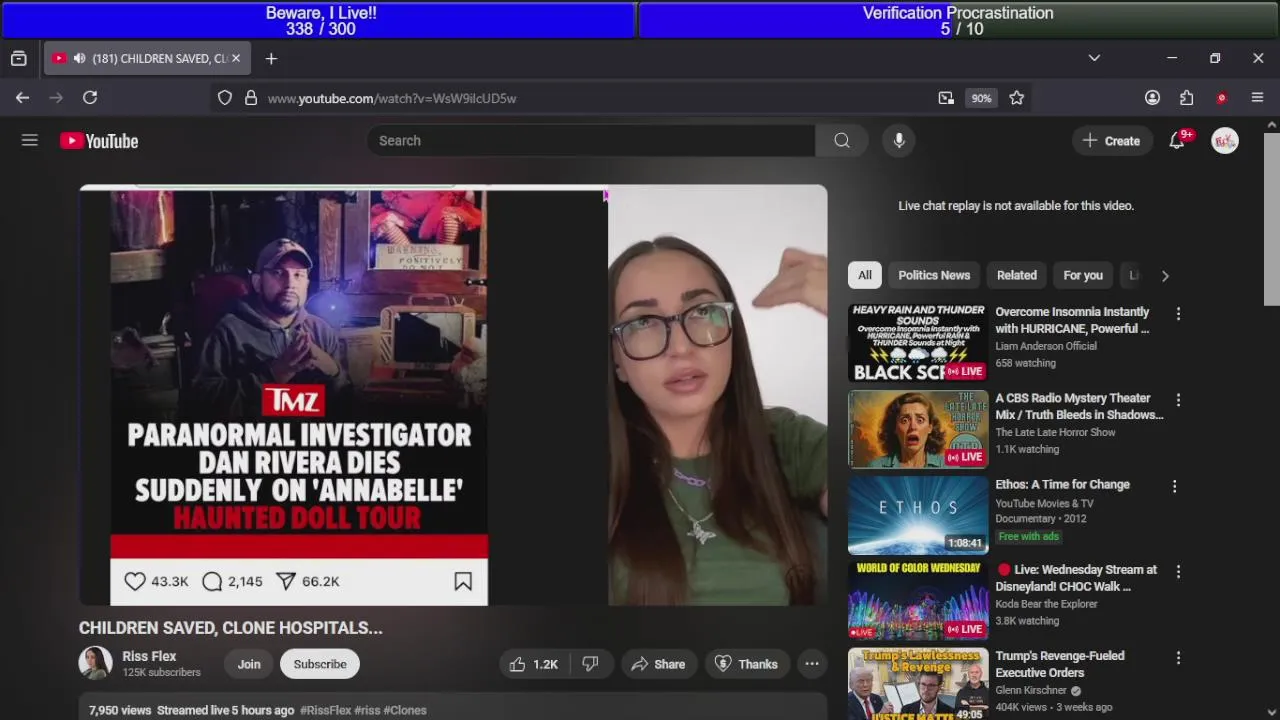Open the Firefox application menu
This screenshot has width=1280, height=720.
click(x=1257, y=98)
